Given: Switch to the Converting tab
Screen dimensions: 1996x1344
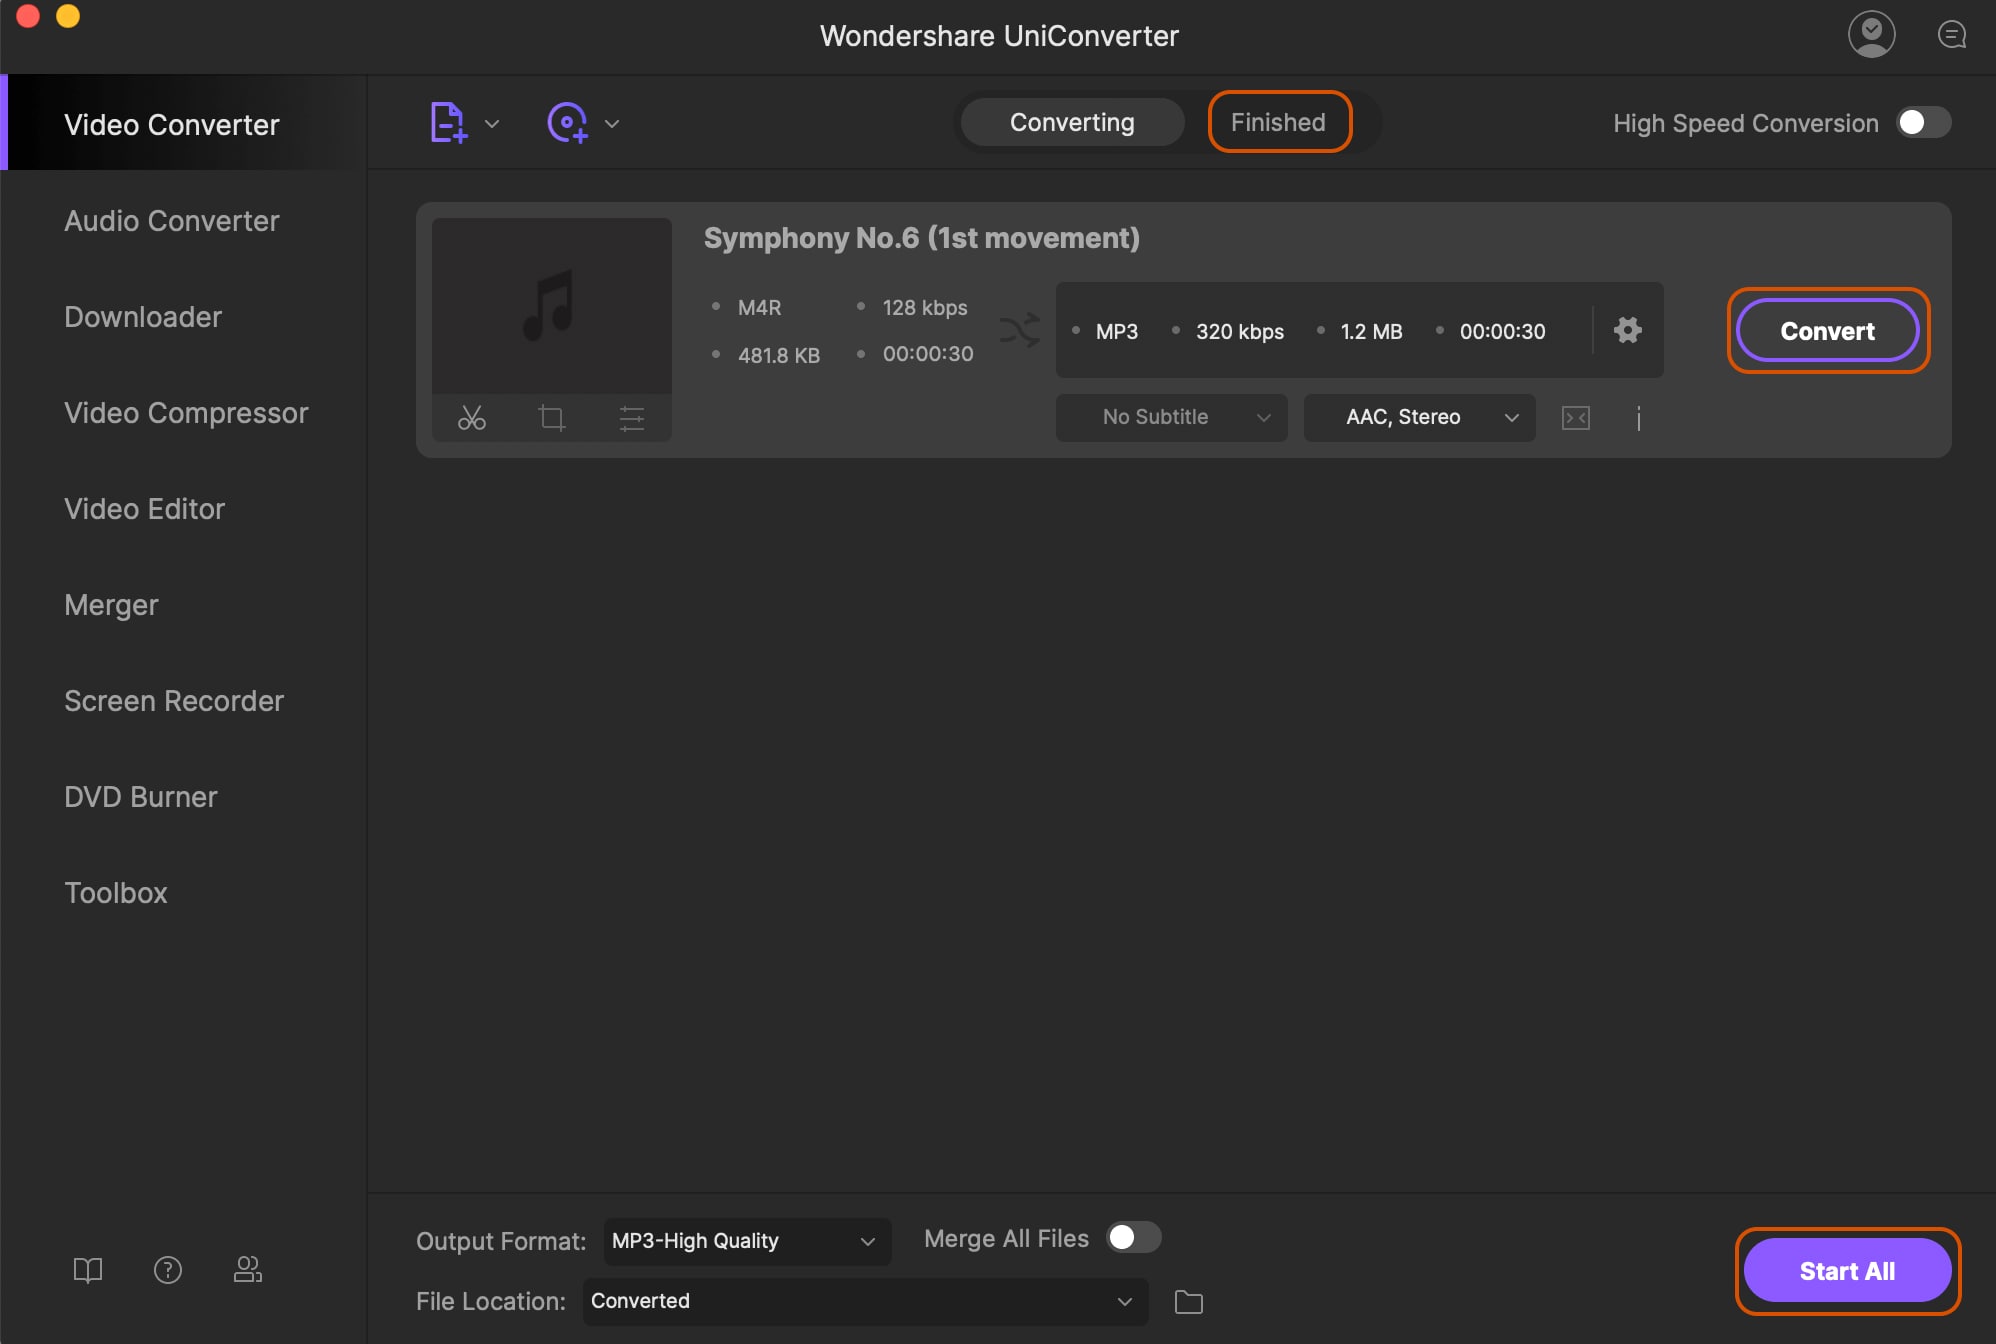Looking at the screenshot, I should [1072, 122].
